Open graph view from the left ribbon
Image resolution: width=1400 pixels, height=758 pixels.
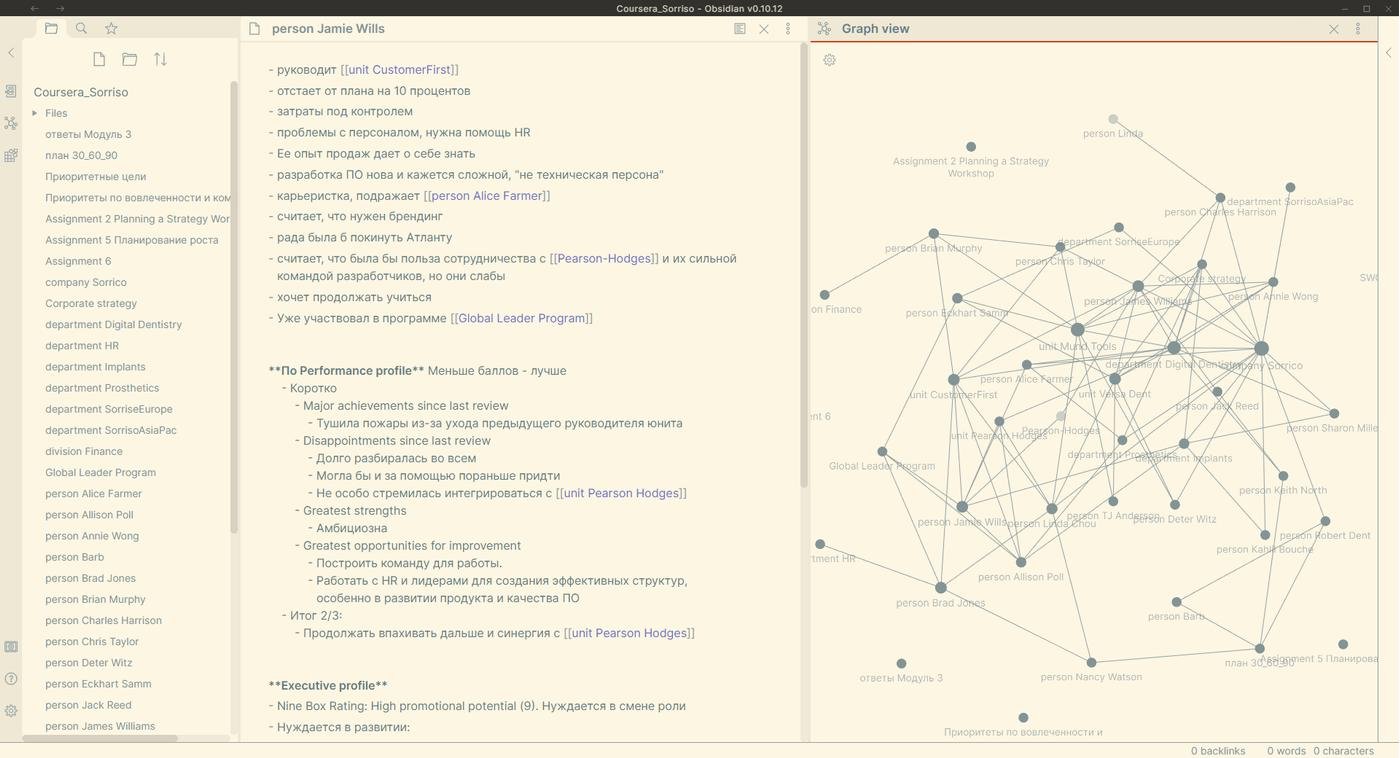coord(11,123)
